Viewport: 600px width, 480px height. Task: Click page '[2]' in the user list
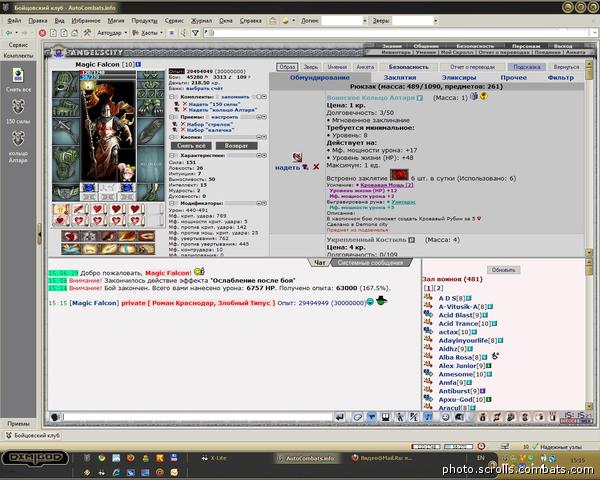point(439,288)
